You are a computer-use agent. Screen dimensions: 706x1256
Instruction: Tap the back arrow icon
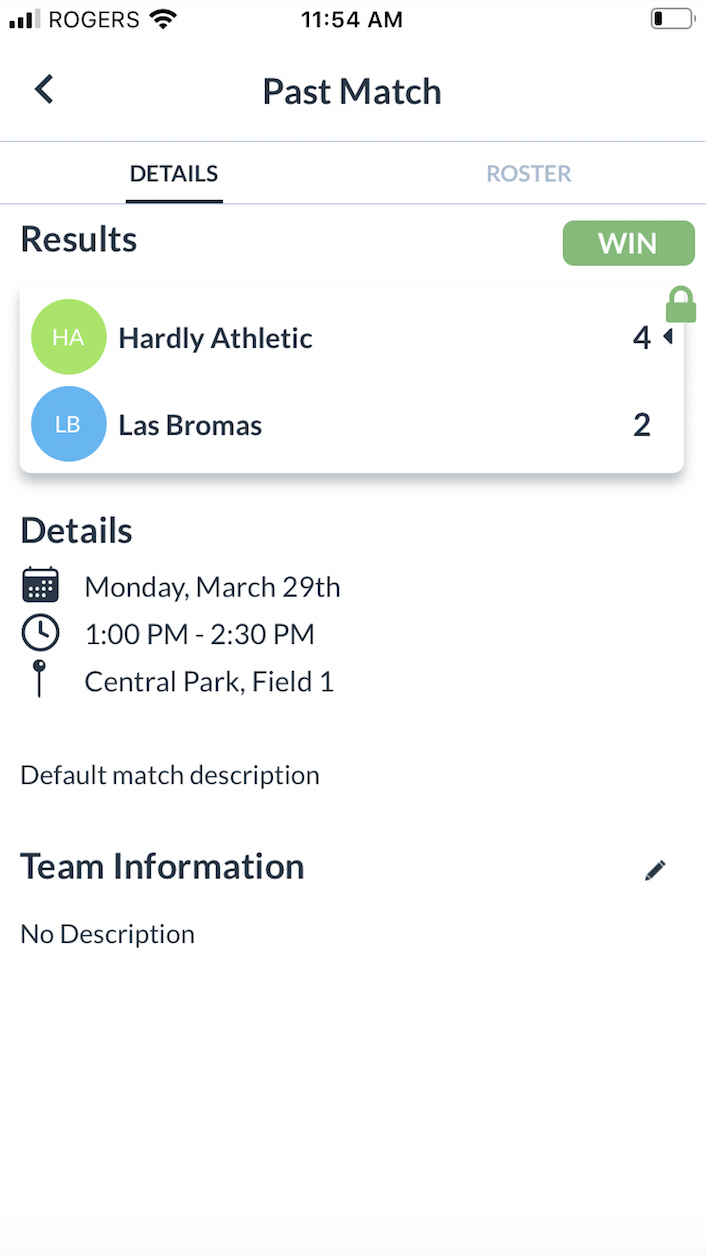tap(44, 90)
